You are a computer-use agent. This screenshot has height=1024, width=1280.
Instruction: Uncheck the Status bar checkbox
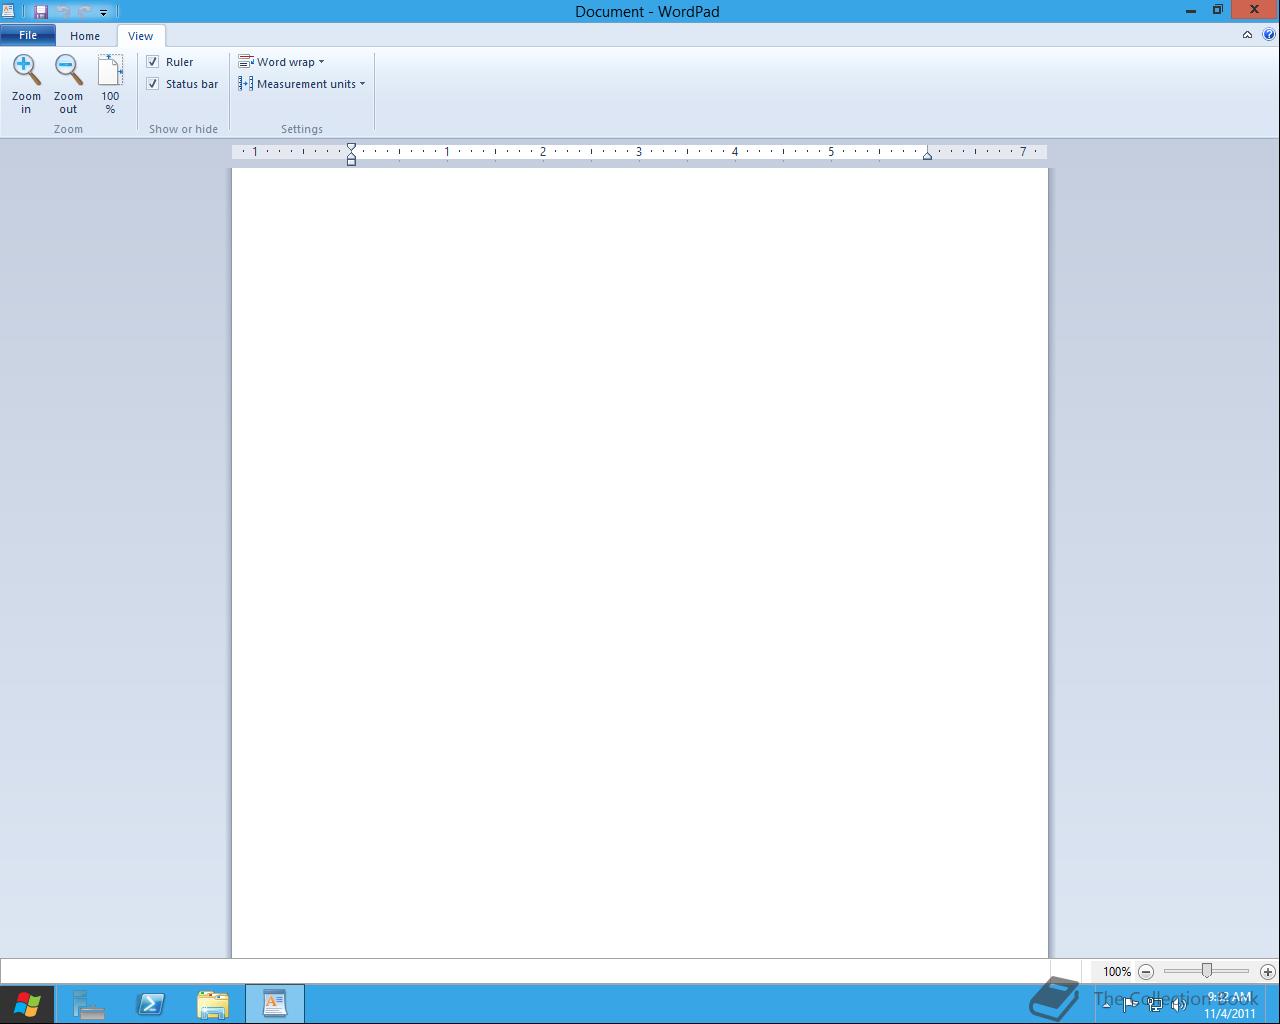tap(153, 84)
